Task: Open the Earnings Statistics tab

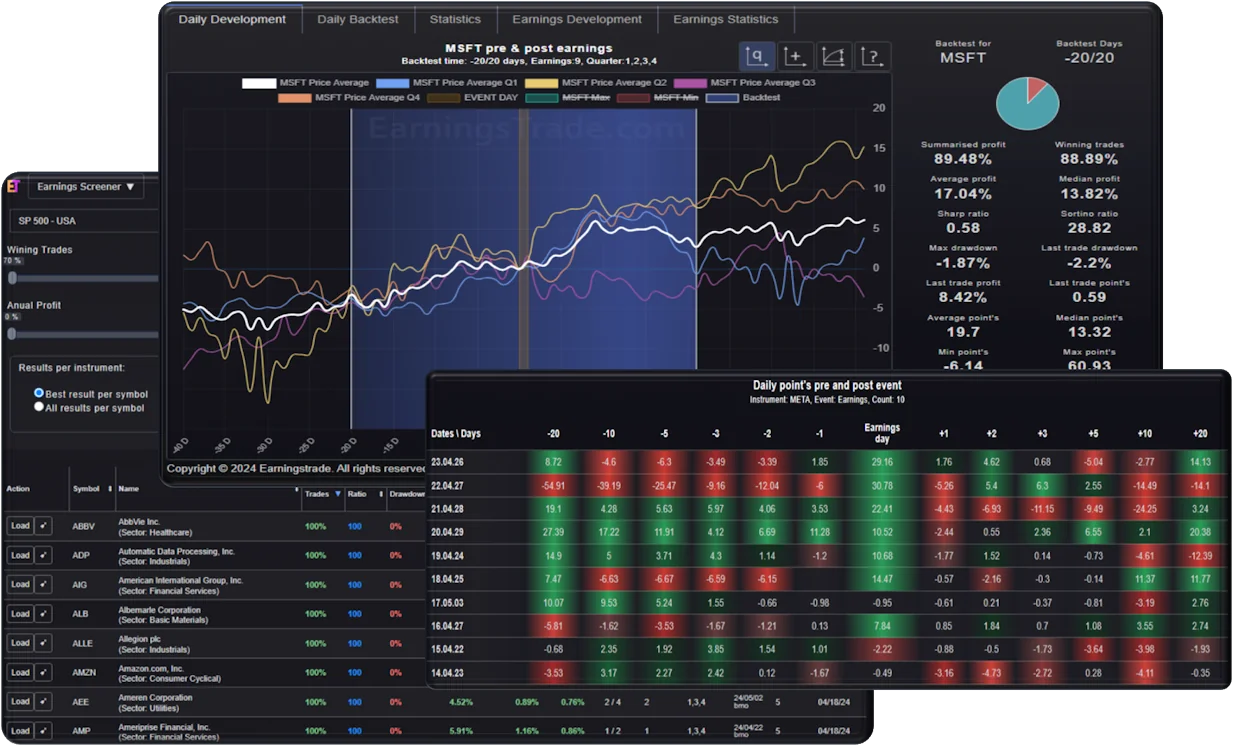Action: (725, 19)
